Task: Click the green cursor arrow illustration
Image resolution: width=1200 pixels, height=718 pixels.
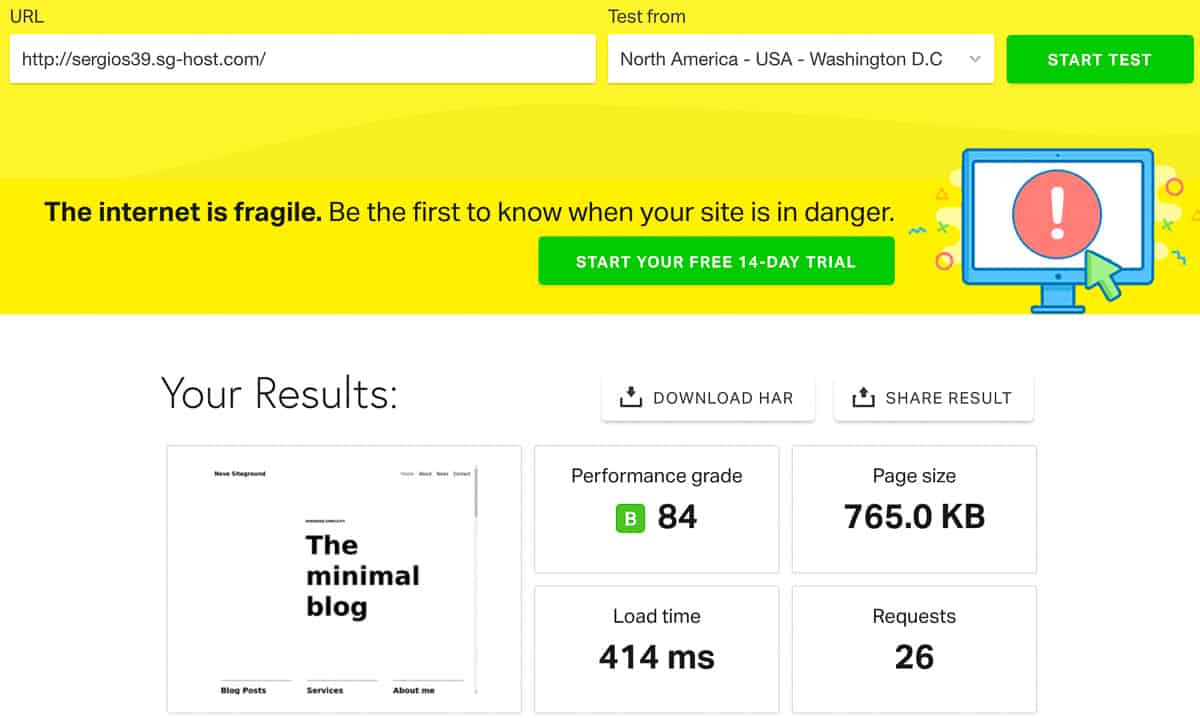Action: [1105, 276]
